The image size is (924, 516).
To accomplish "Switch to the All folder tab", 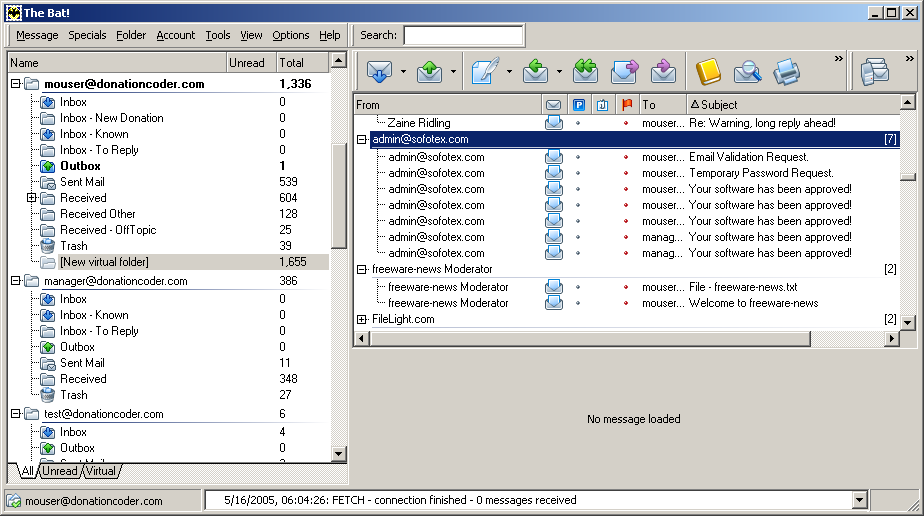I will pos(27,471).
